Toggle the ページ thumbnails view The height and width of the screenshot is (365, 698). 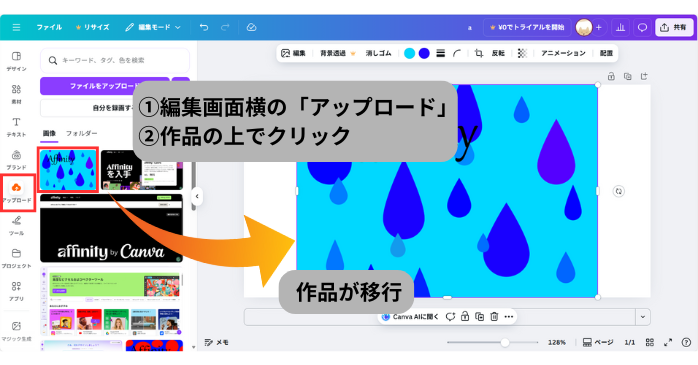[598, 342]
